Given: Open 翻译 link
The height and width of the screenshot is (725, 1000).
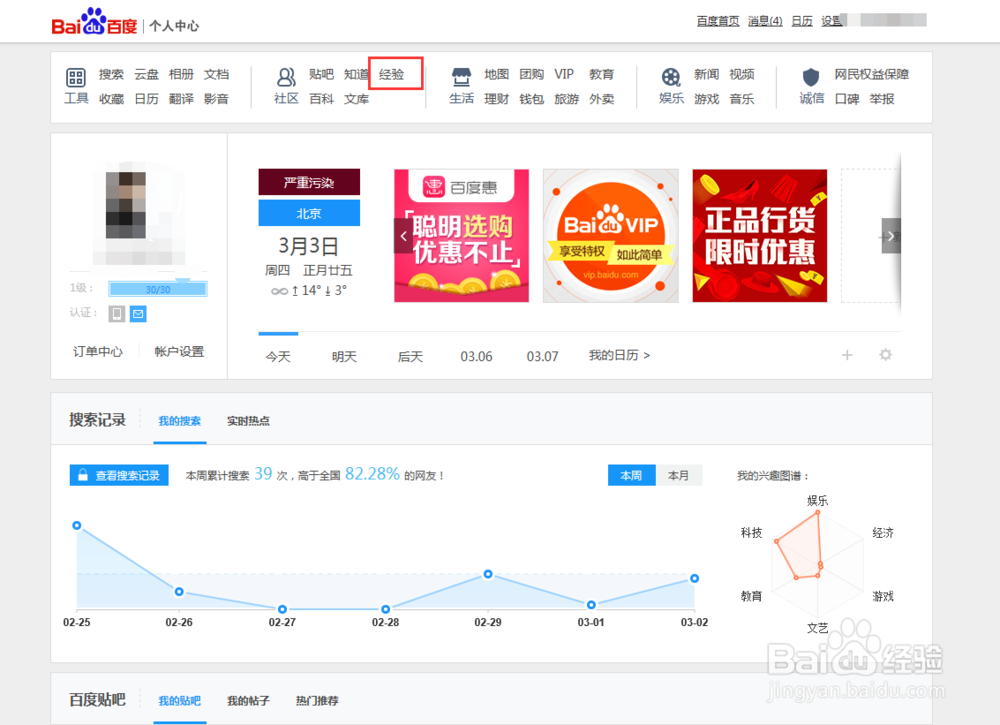Looking at the screenshot, I should click(x=181, y=99).
